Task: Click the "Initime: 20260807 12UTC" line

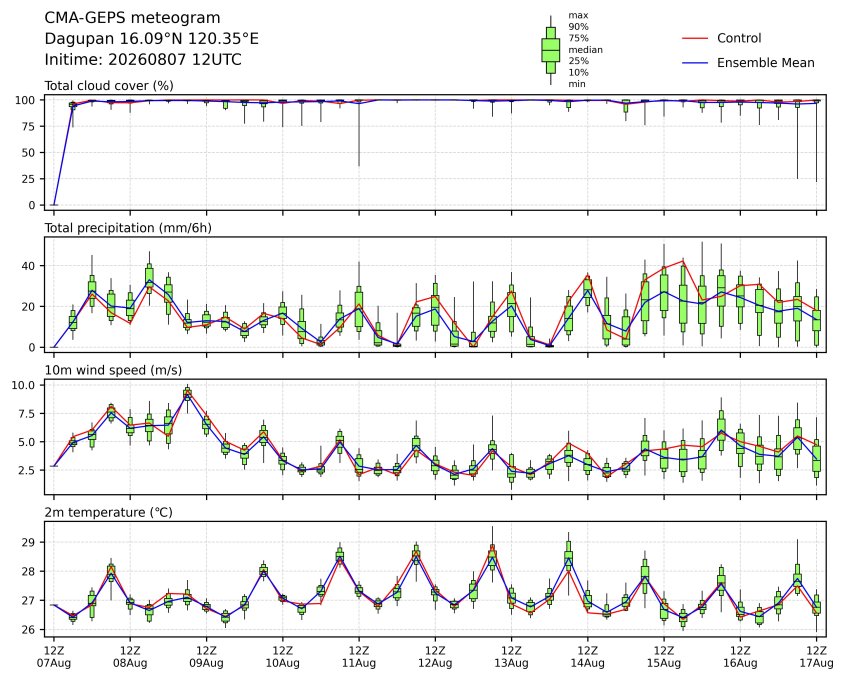Action: coord(143,59)
